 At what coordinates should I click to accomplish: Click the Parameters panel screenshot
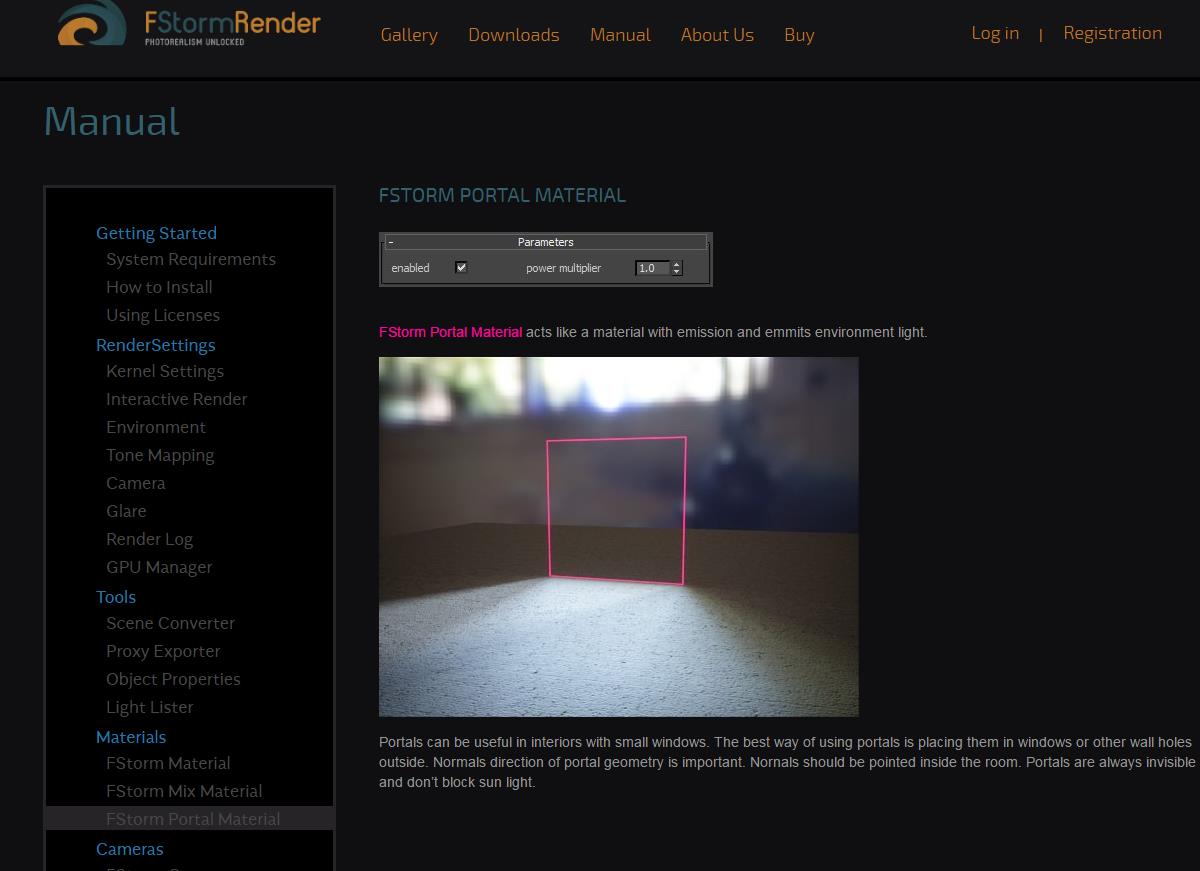[x=546, y=260]
